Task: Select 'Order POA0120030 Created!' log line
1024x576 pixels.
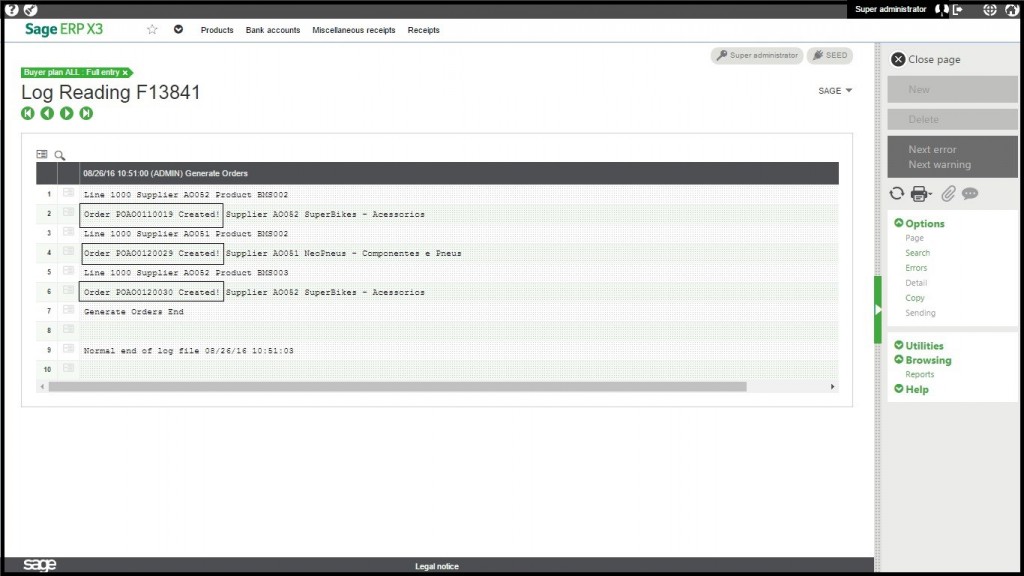Action: pyautogui.click(x=152, y=293)
